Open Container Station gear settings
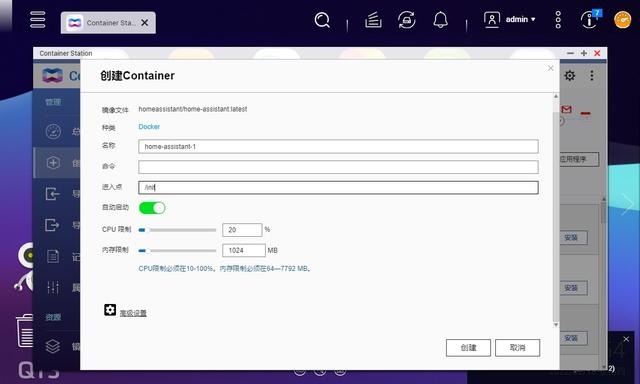The width and height of the screenshot is (640, 384). click(570, 75)
